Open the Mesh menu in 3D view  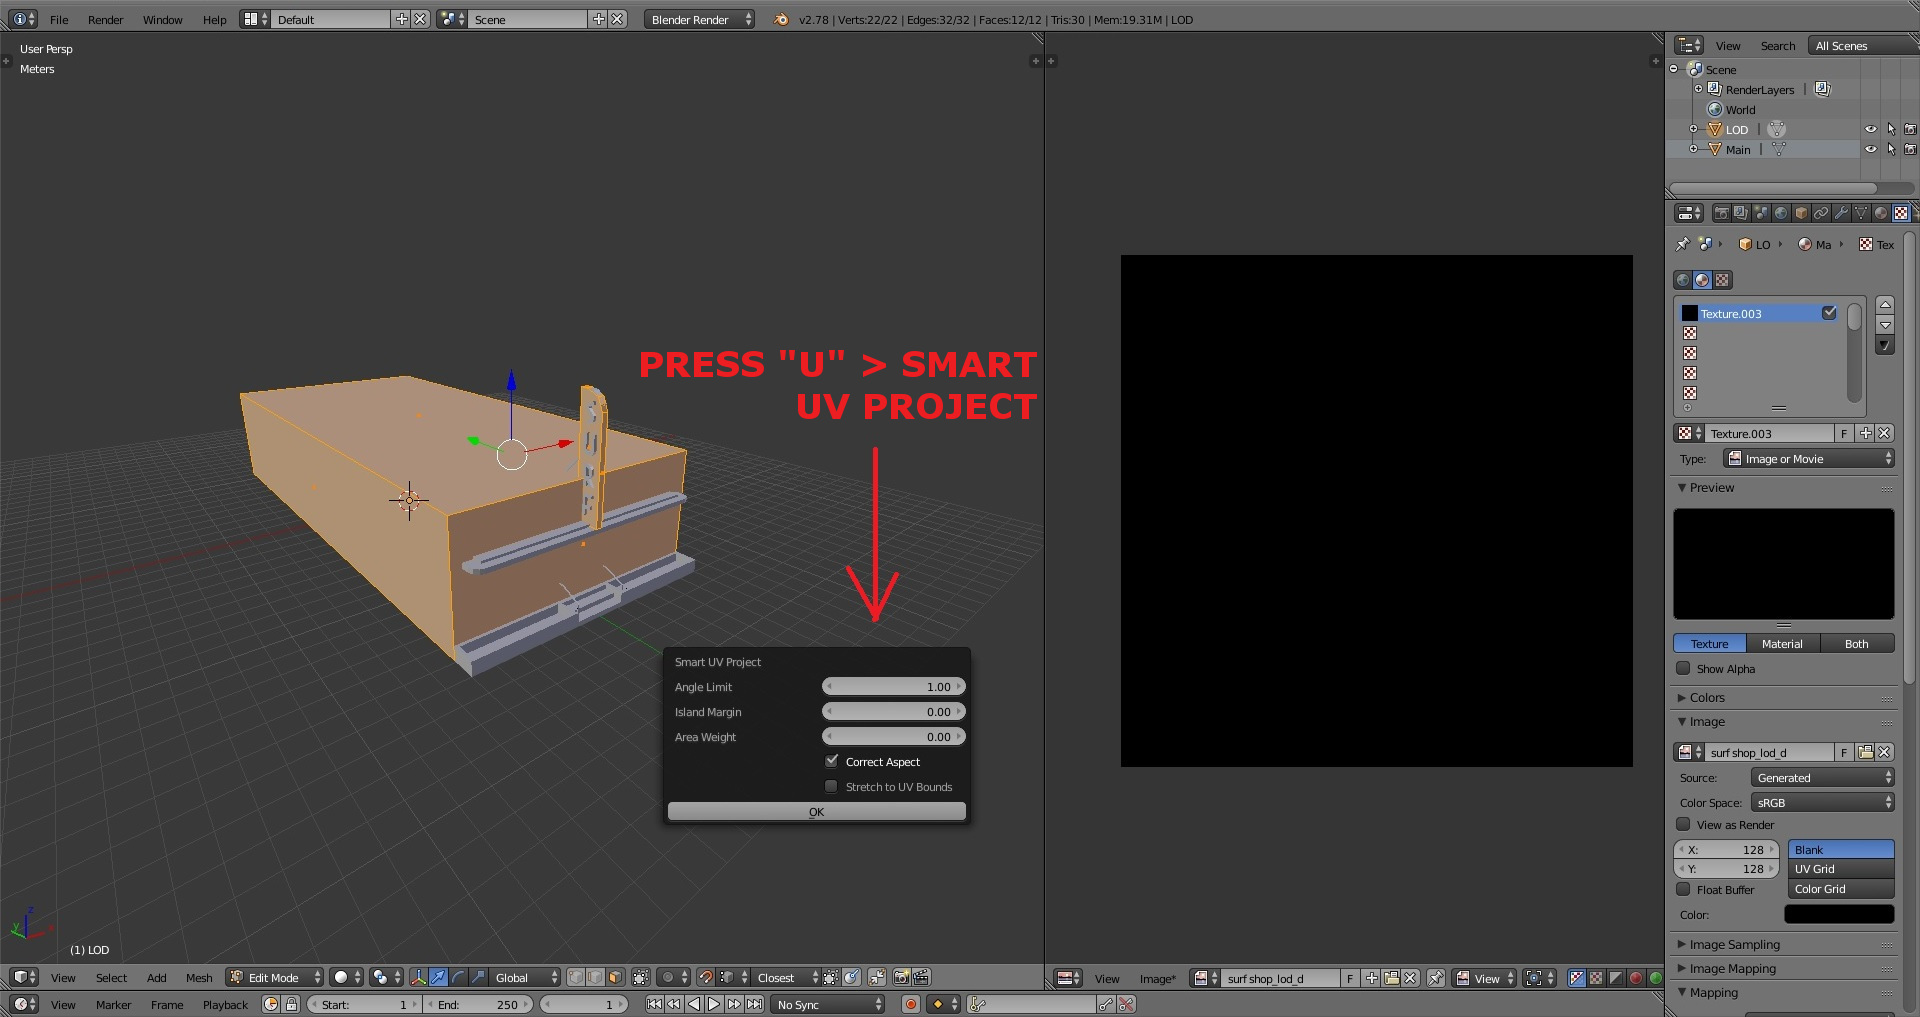tap(199, 977)
